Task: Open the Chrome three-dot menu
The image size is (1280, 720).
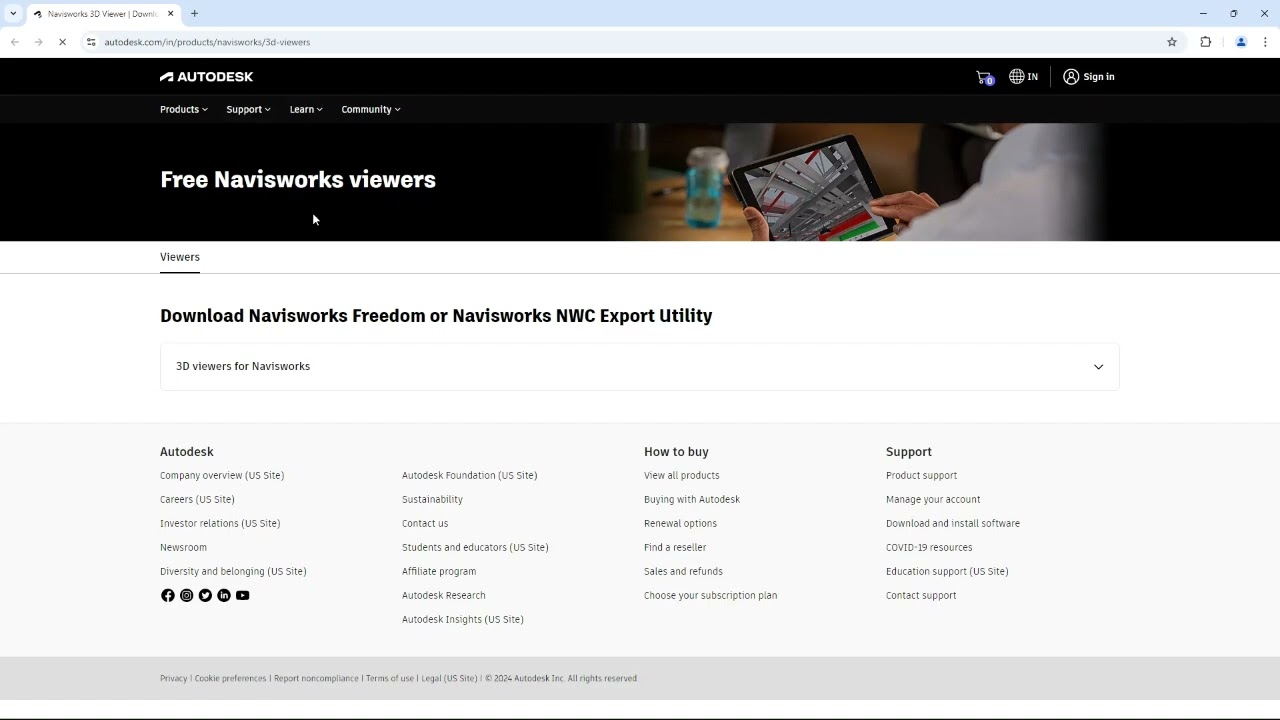Action: [x=1265, y=42]
